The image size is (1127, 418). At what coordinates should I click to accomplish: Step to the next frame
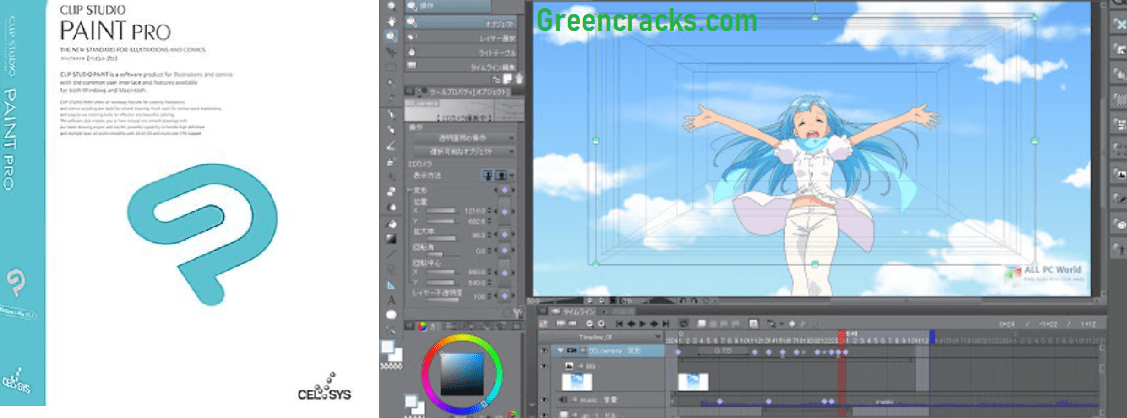(x=654, y=324)
